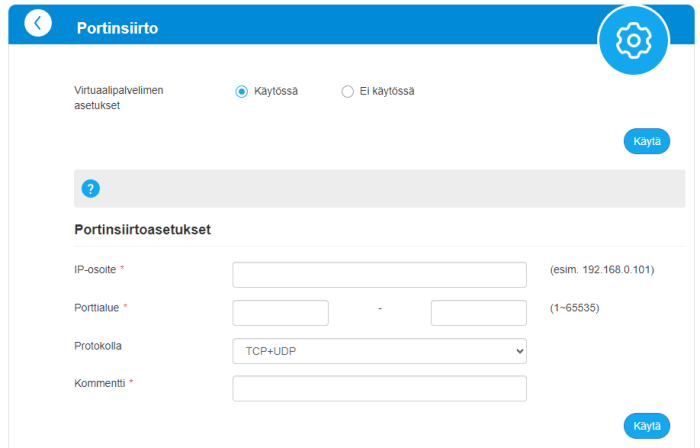Viewport: 700px width, 448px height.
Task: Click the Käytä button below Kommentti
Action: pyautogui.click(x=646, y=426)
